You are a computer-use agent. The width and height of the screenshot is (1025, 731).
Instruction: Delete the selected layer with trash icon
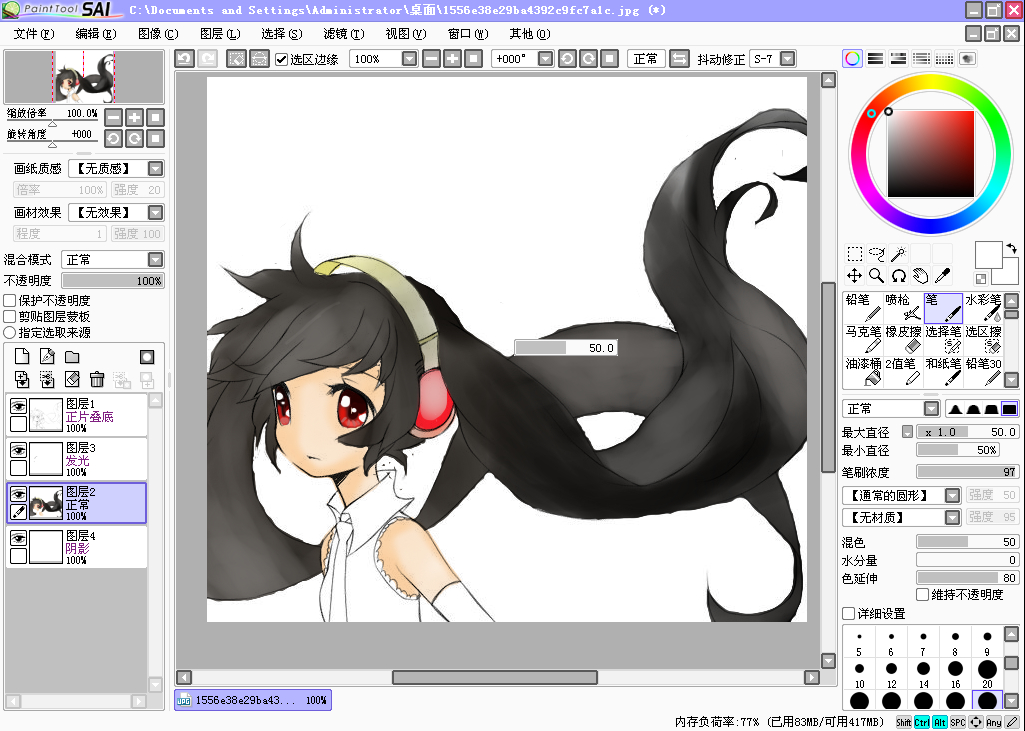[97, 379]
